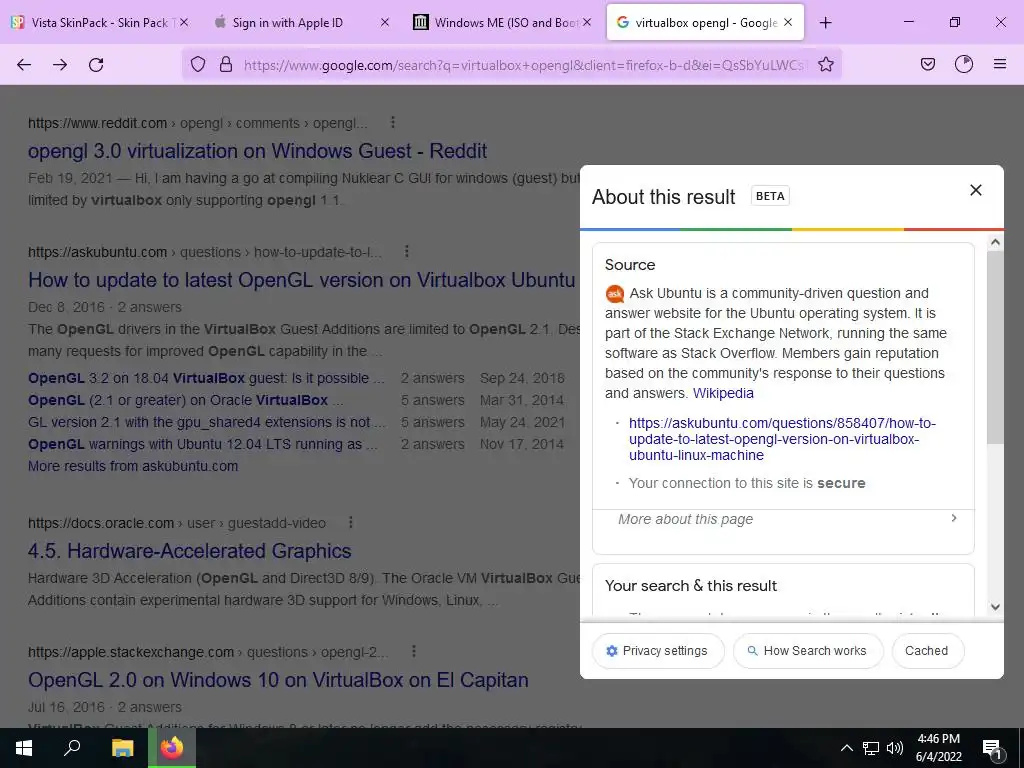Open the volume speaker tray icon
Image resolution: width=1024 pixels, height=768 pixels.
pyautogui.click(x=895, y=748)
